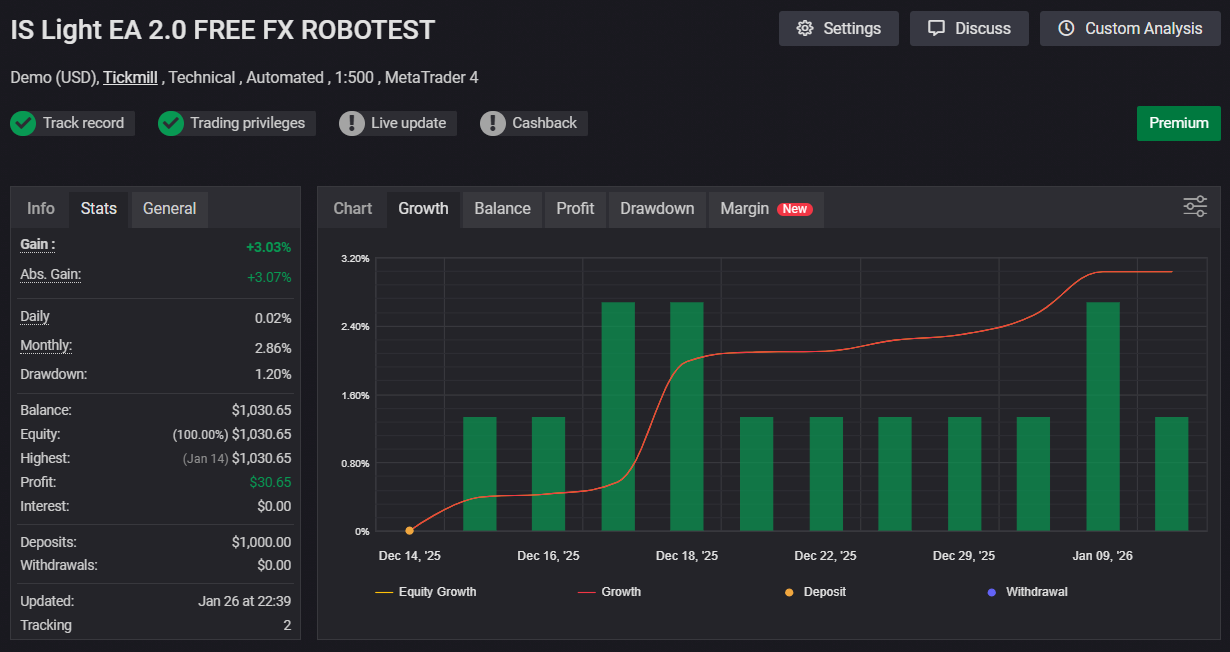Click green checkmark beside Trading privileges
The width and height of the screenshot is (1230, 652).
(171, 123)
